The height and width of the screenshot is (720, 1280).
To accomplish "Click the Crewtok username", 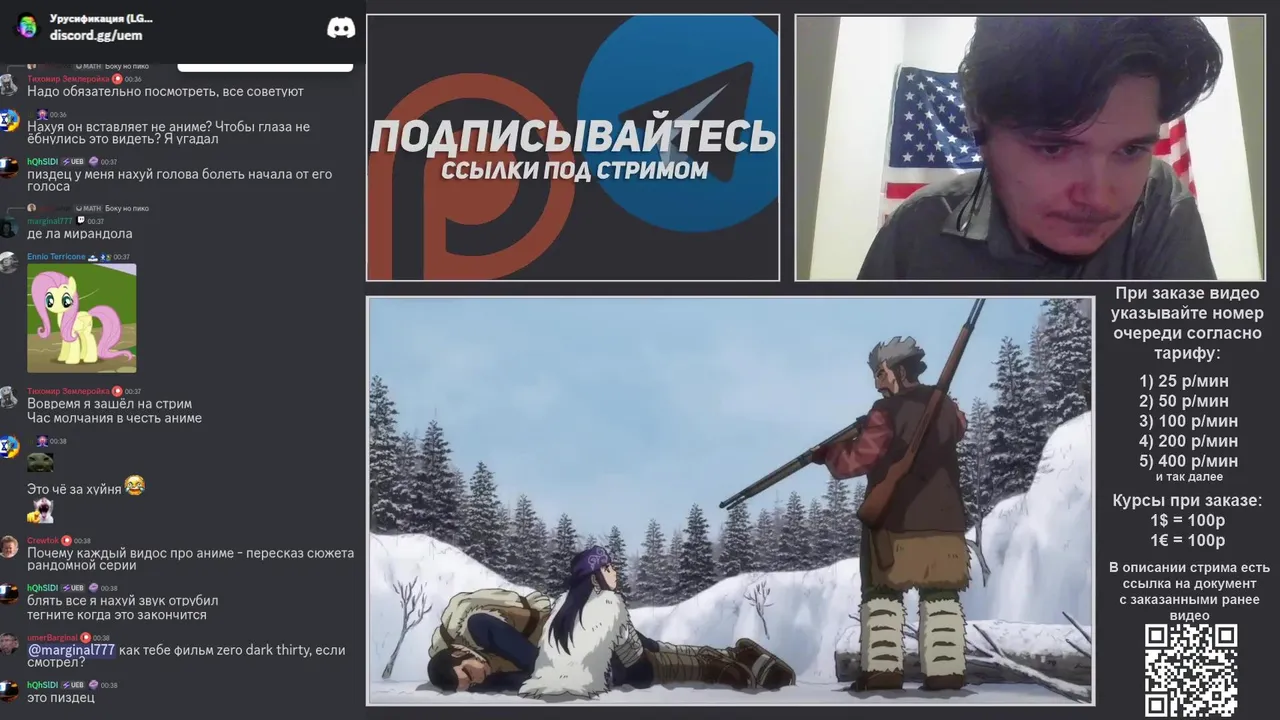I will click(x=43, y=541).
